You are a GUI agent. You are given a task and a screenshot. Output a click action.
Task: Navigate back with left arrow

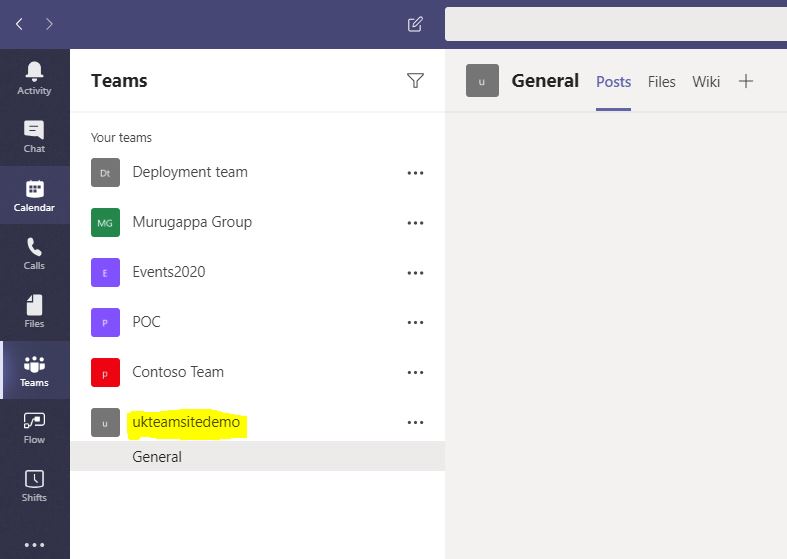[19, 24]
